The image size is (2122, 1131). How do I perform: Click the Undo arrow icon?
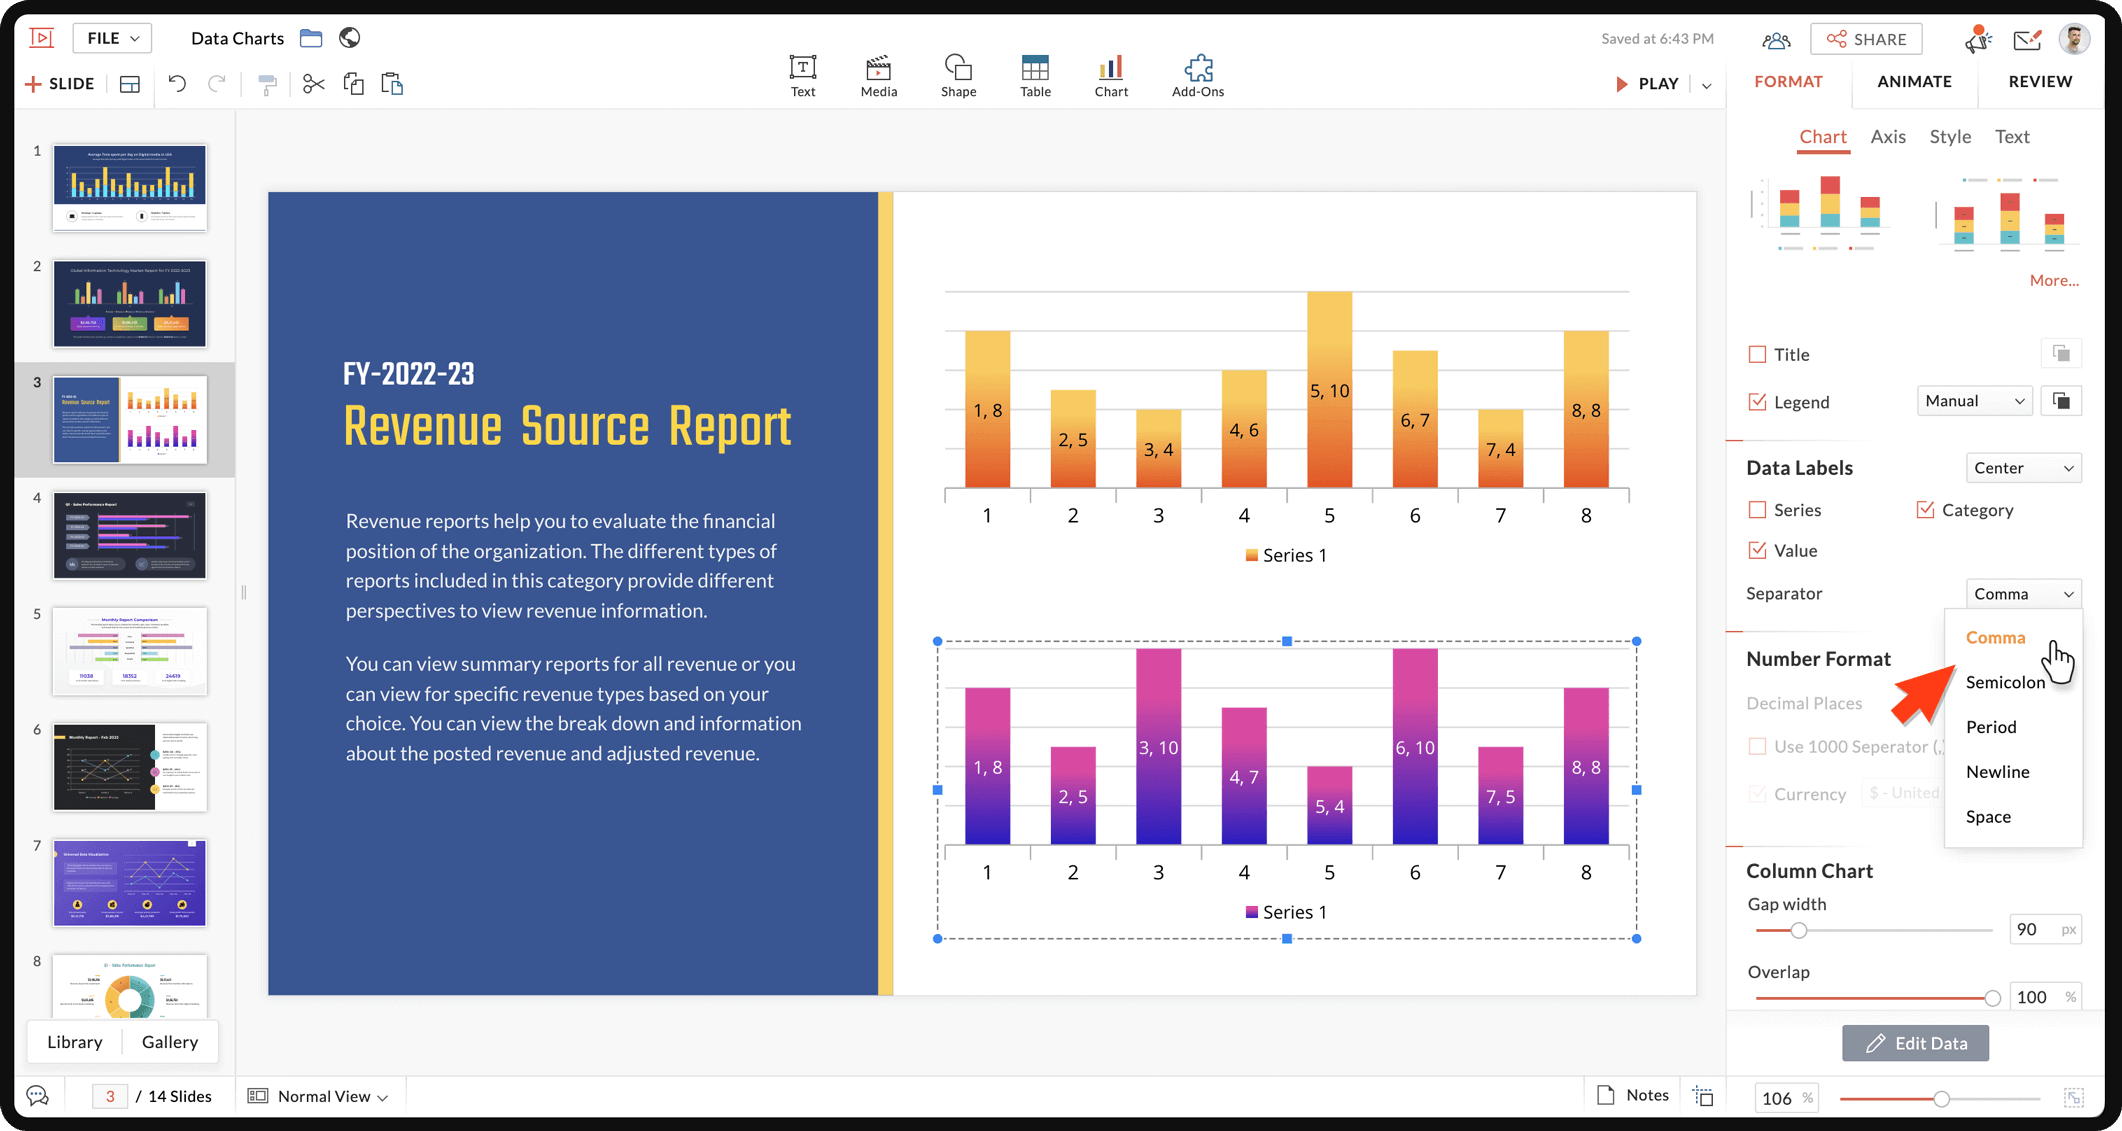click(177, 84)
